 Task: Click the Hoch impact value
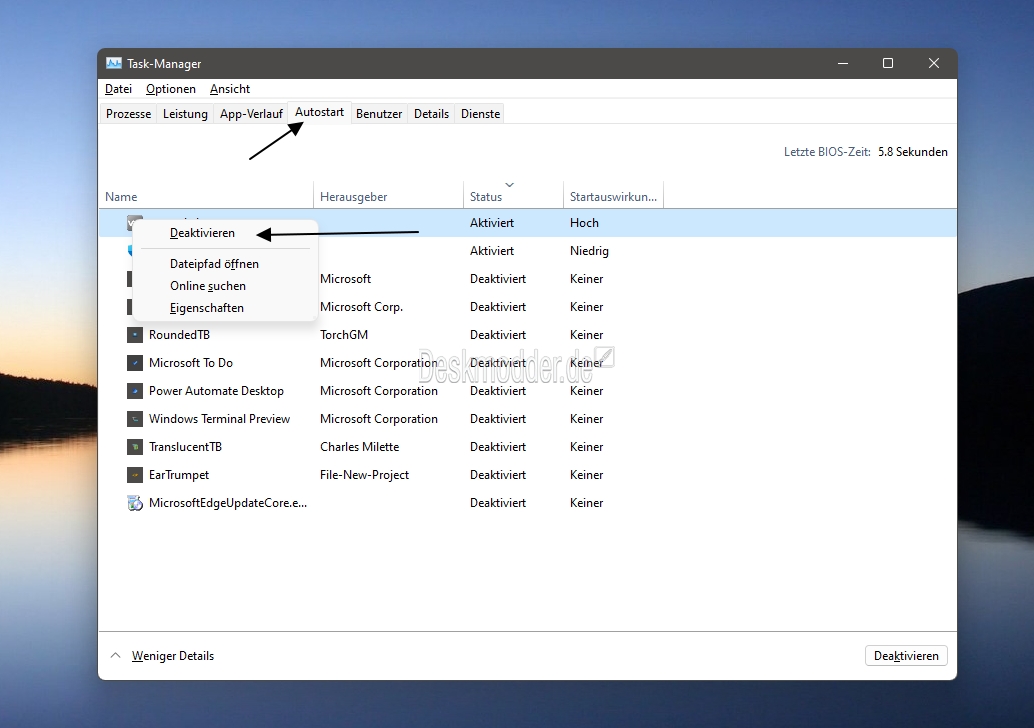click(x=584, y=223)
